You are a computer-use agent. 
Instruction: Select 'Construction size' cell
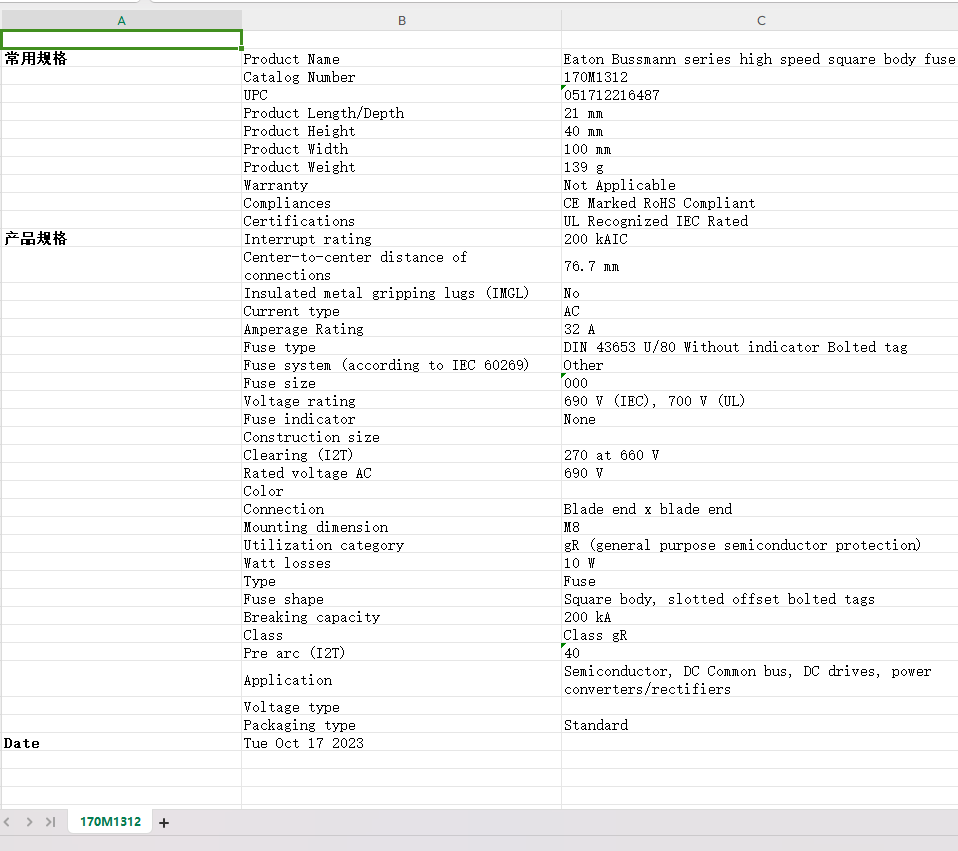tap(401, 437)
